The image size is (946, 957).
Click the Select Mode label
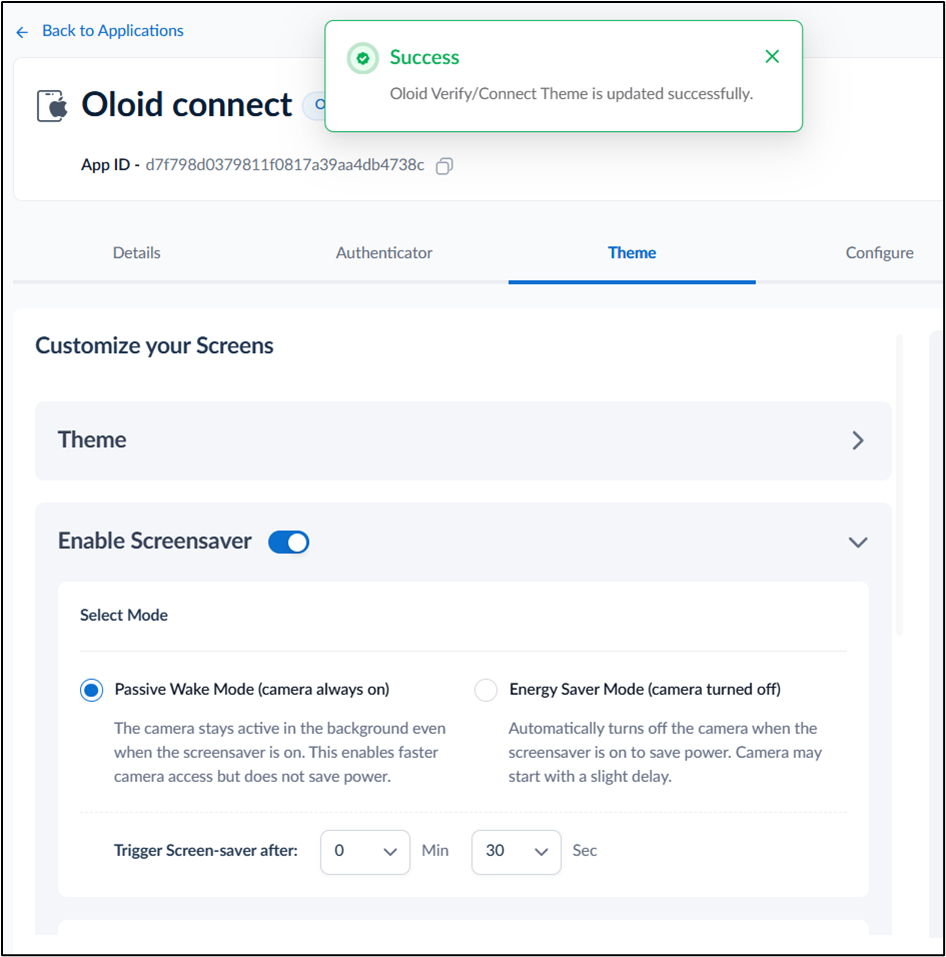coord(124,615)
